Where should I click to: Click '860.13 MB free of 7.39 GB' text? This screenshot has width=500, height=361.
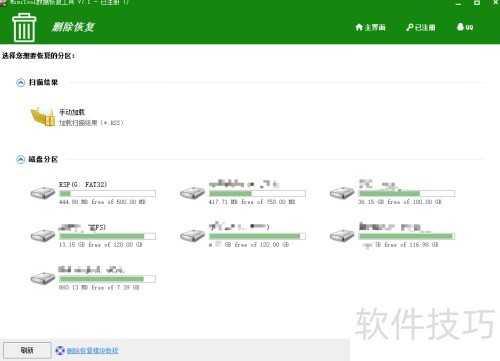(x=99, y=287)
